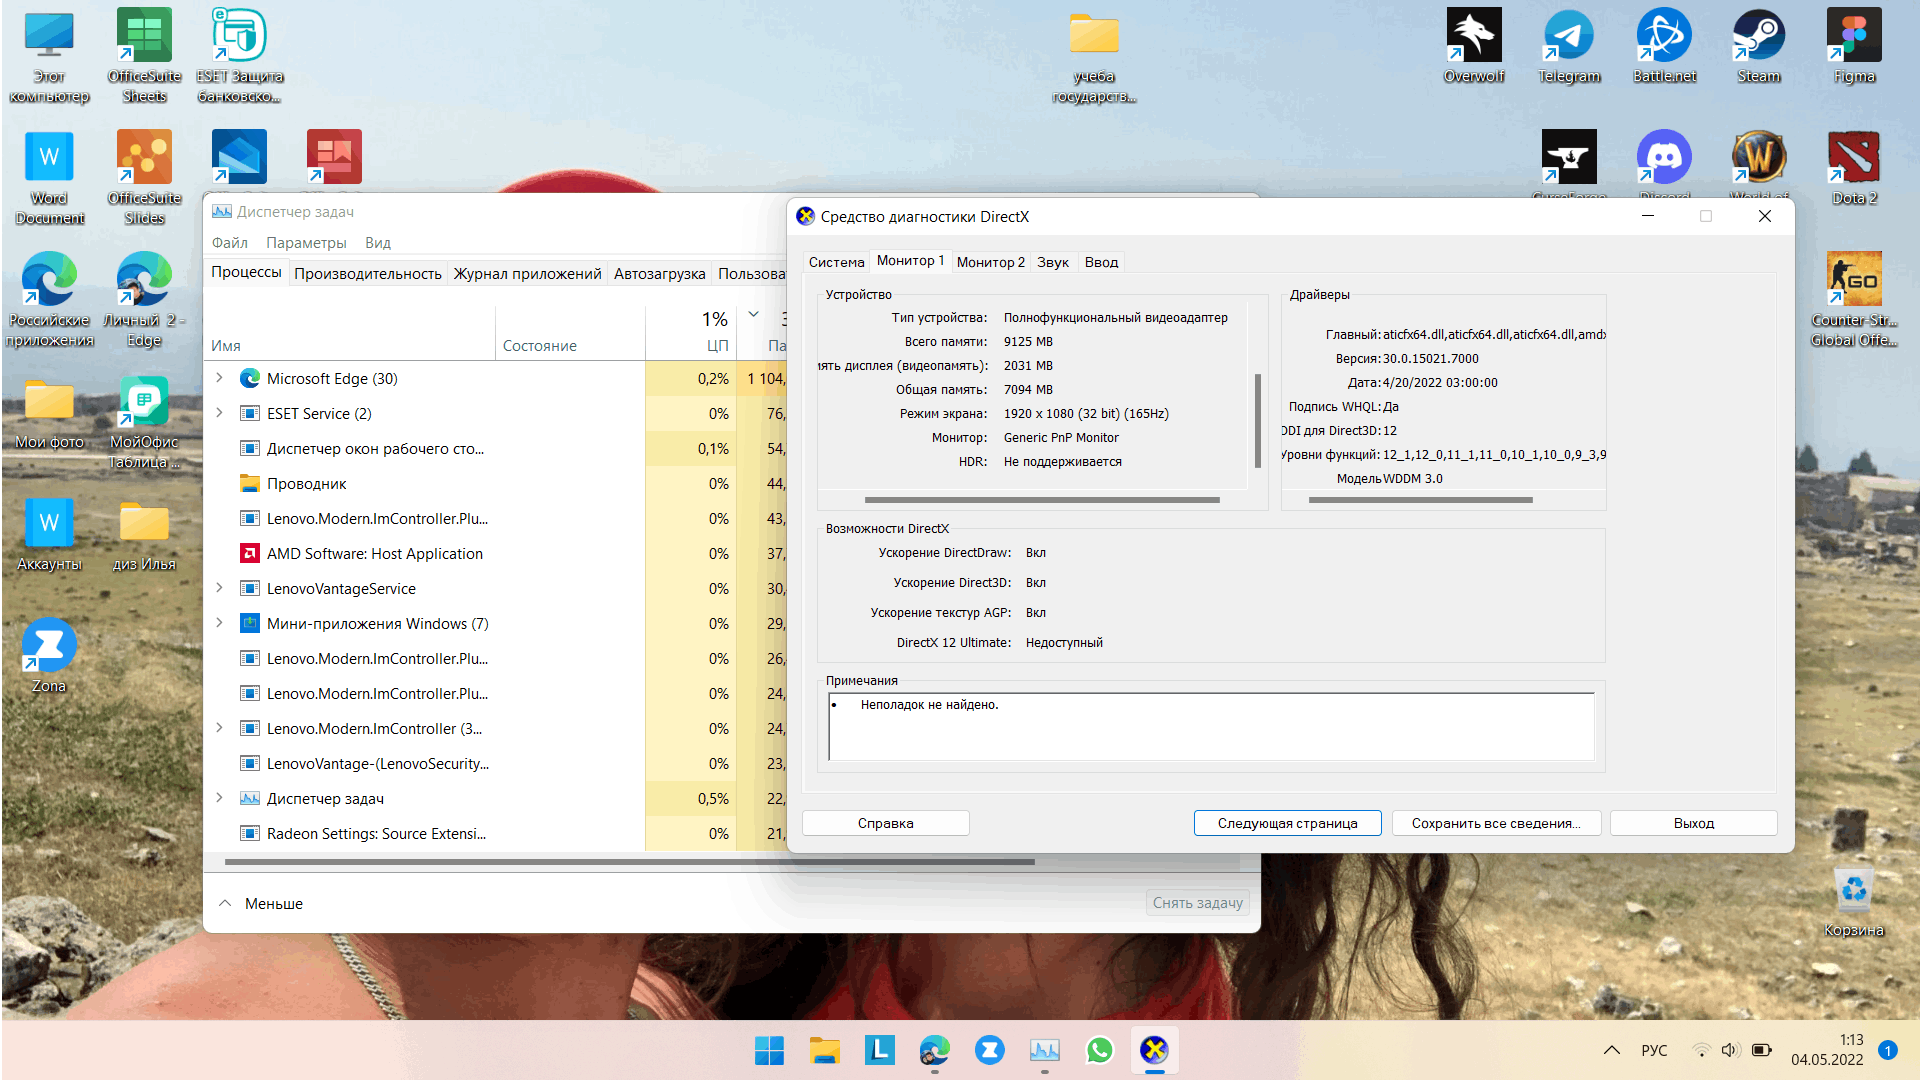Open the Telegram desktop icon
Screen dimensions: 1920x1080
(1569, 47)
